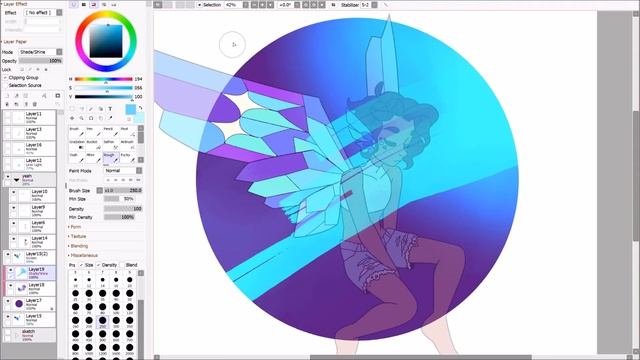Create a new layer folder
This screenshot has height=360, width=640.
coord(26,96)
